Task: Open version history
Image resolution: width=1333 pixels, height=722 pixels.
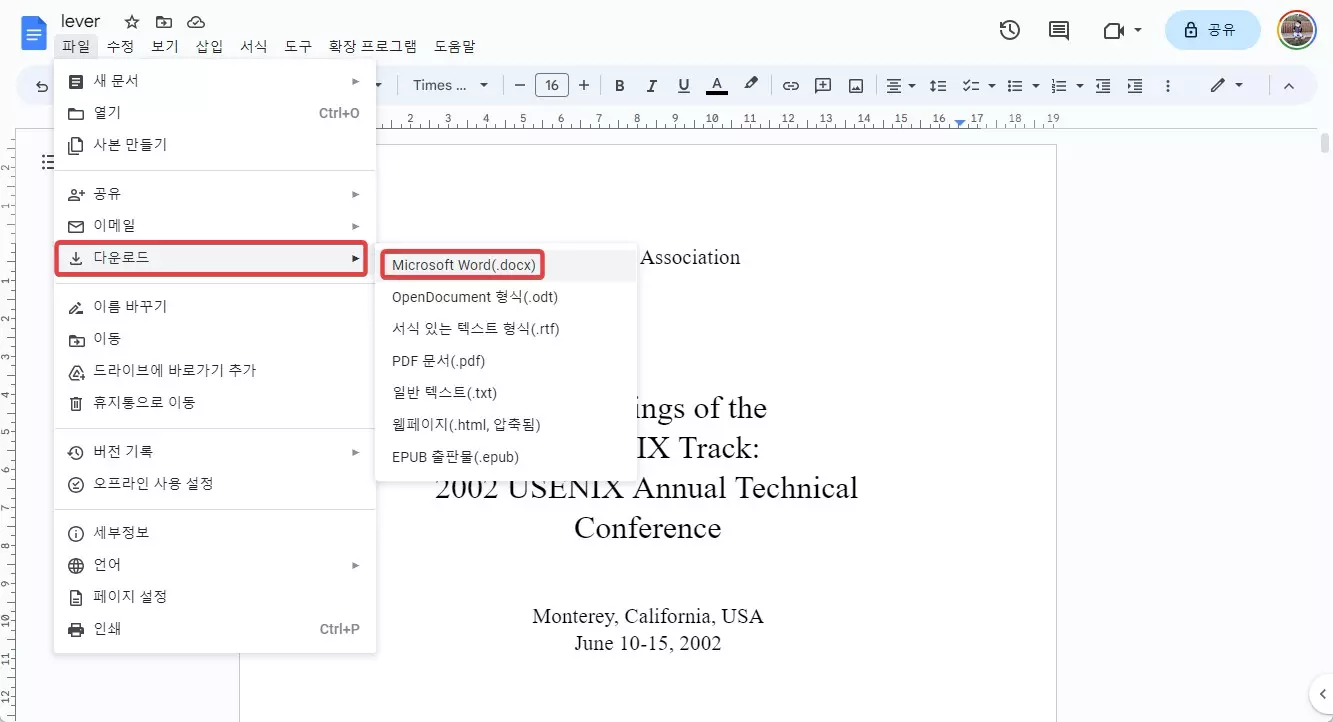Action: (x=1009, y=30)
